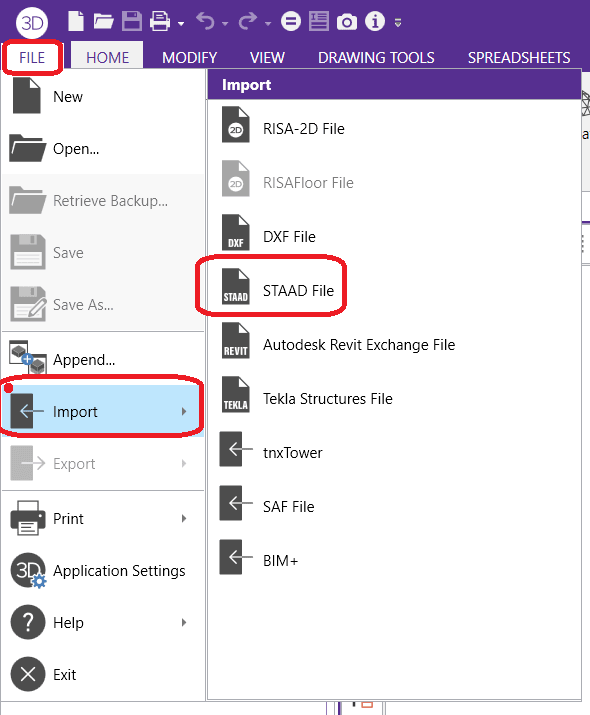Open the FILE tab

(32, 57)
